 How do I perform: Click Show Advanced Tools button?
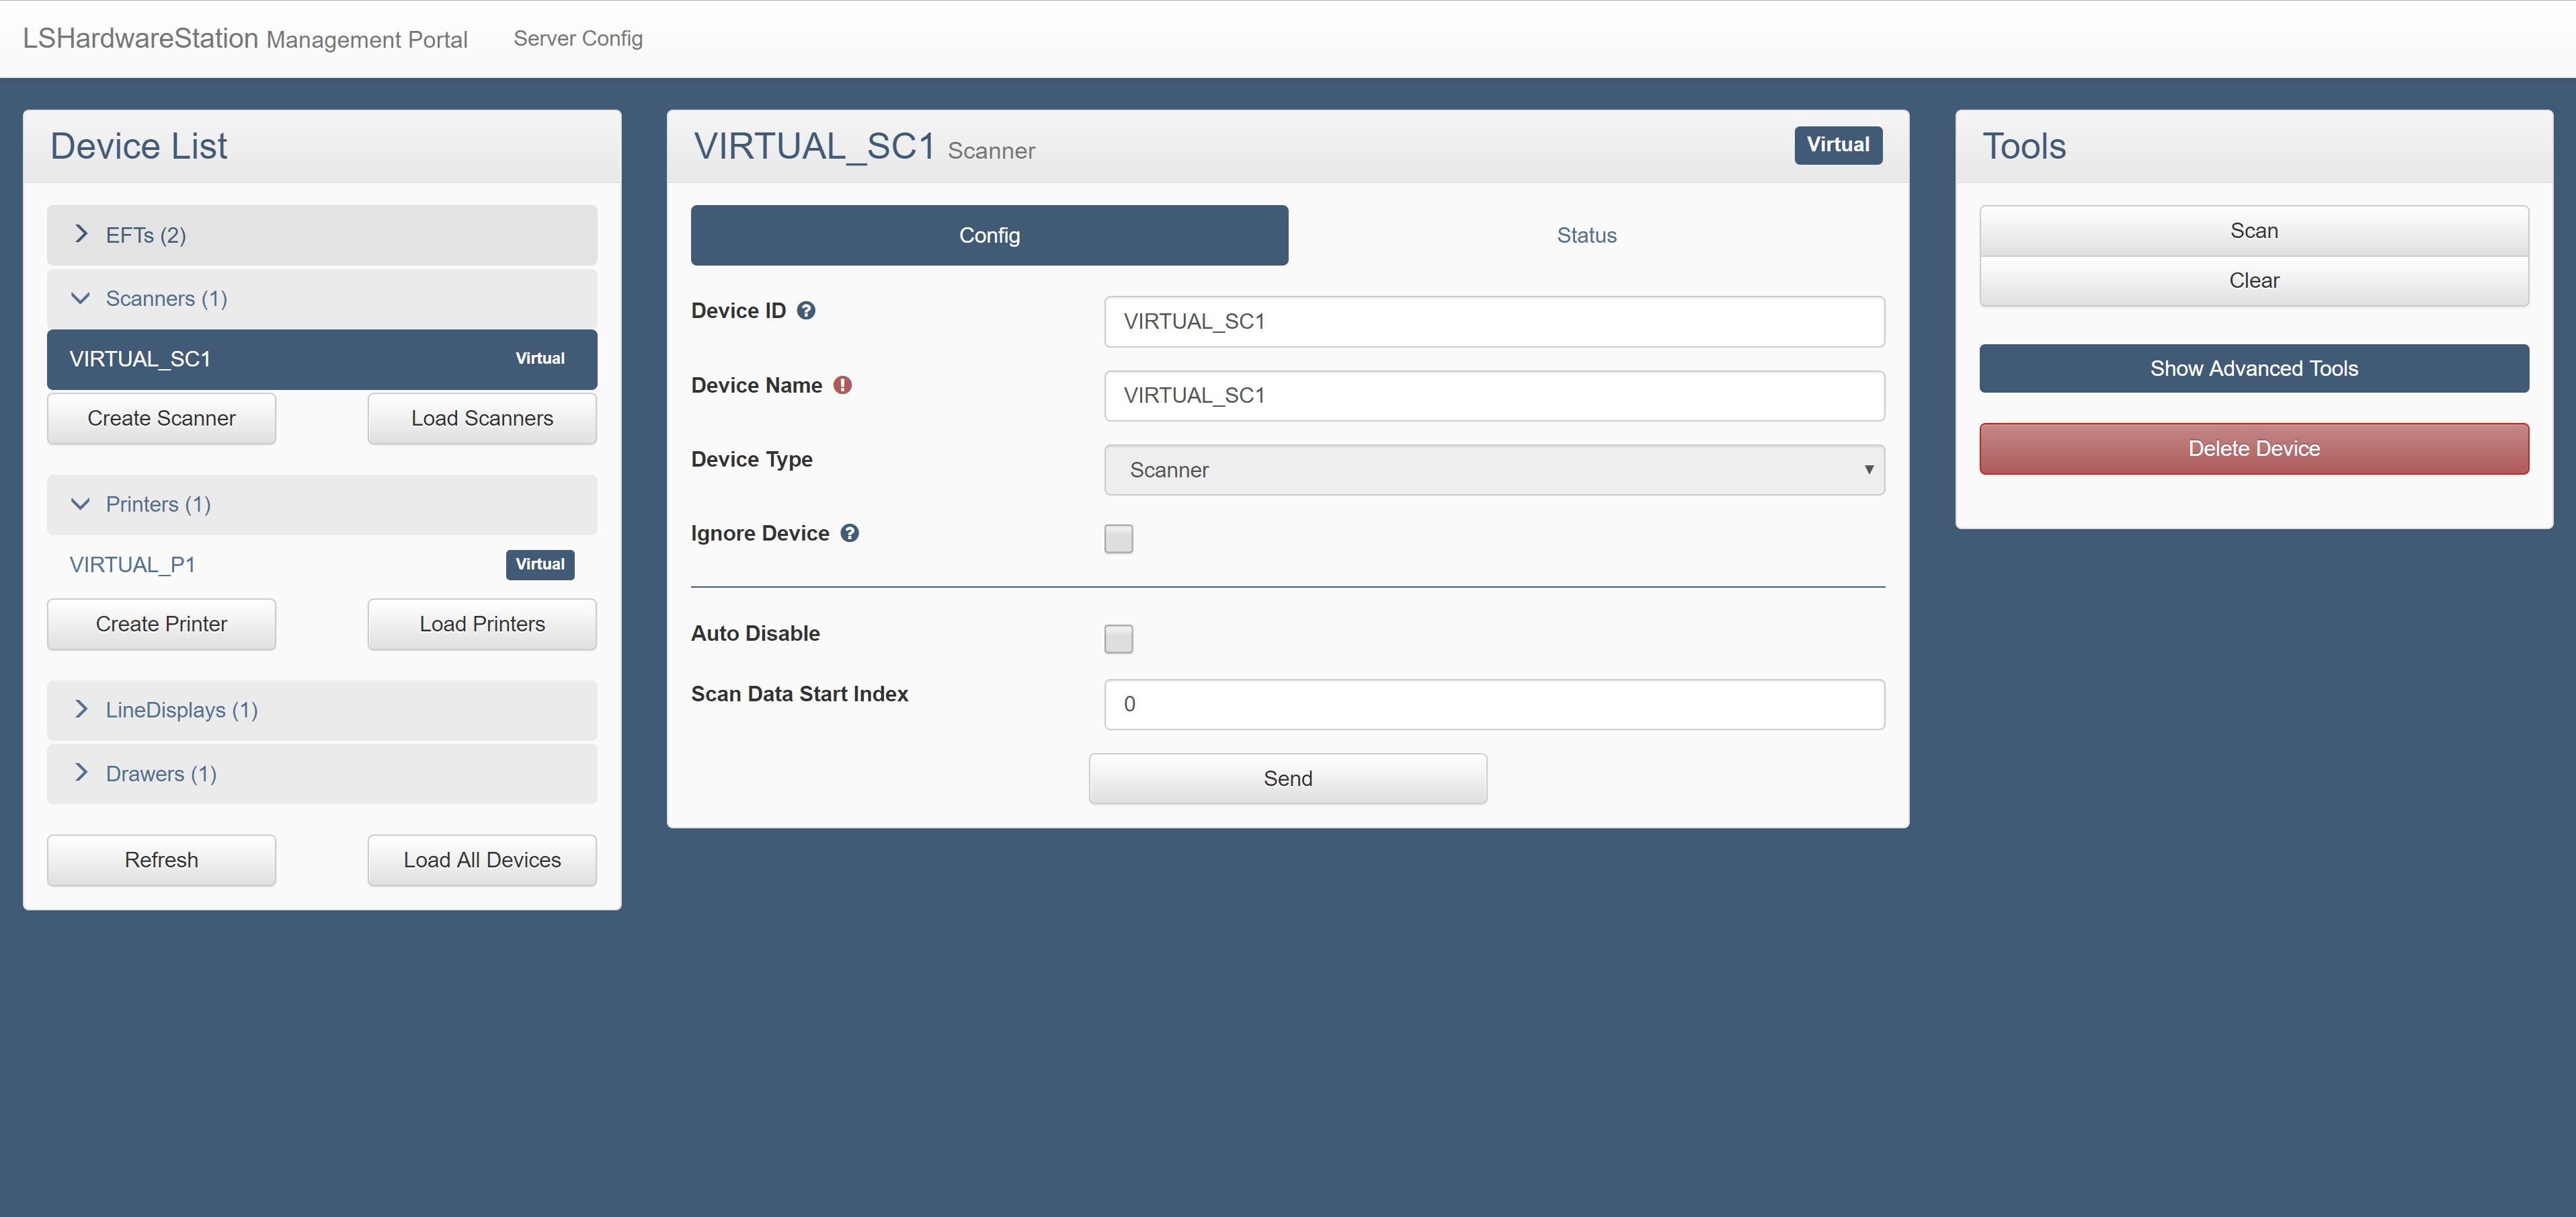point(2253,369)
